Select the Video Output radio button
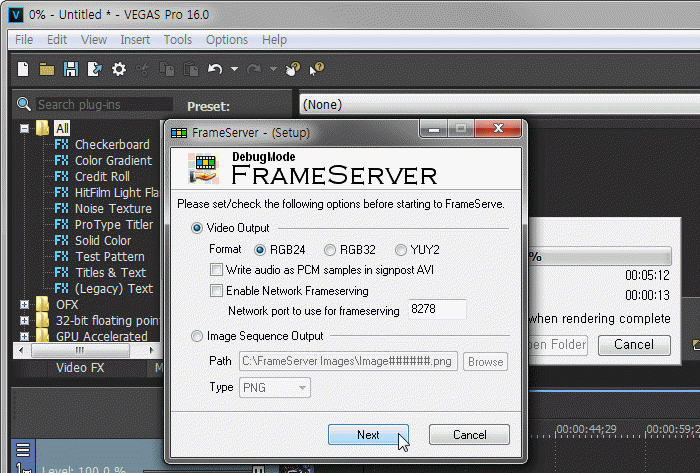The width and height of the screenshot is (700, 473). point(197,228)
